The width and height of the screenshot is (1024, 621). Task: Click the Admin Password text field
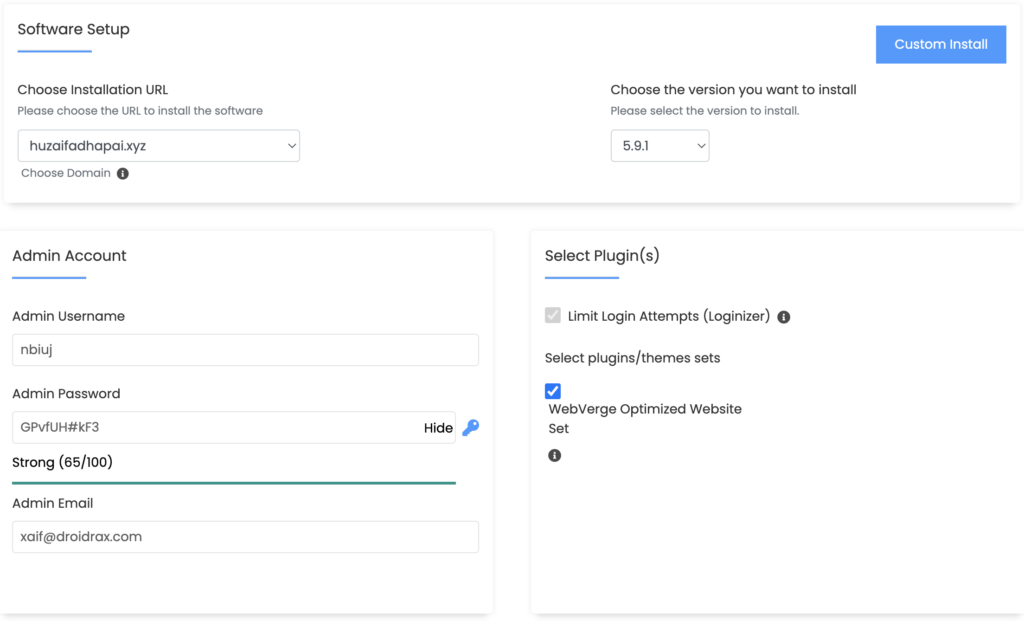click(x=215, y=428)
